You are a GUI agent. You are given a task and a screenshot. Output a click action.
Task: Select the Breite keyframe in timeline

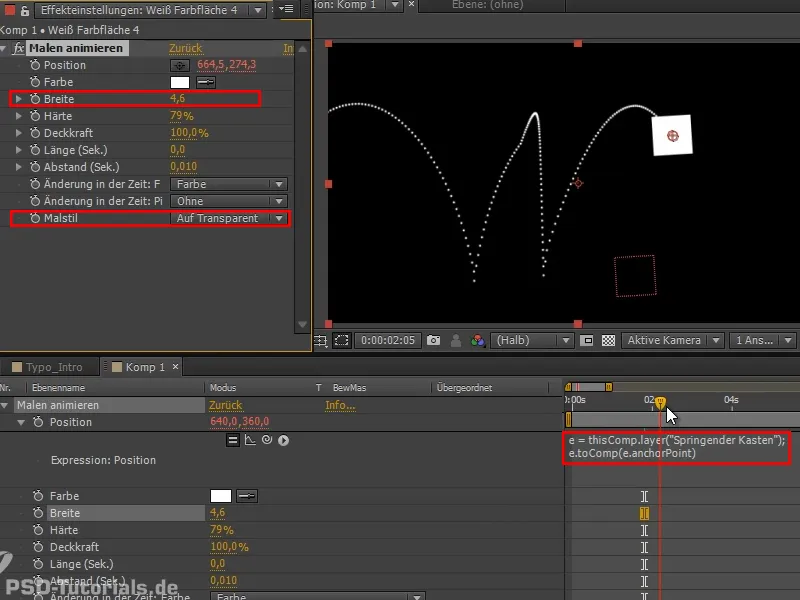[x=644, y=513]
